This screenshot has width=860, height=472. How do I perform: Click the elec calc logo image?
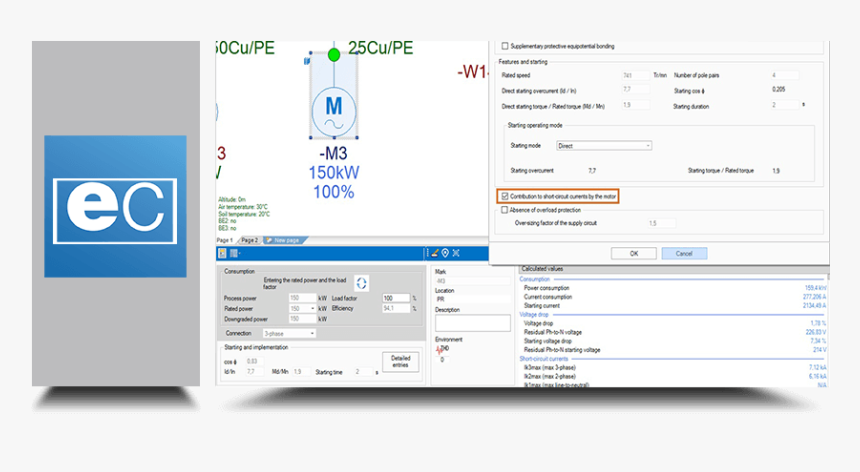(x=115, y=206)
